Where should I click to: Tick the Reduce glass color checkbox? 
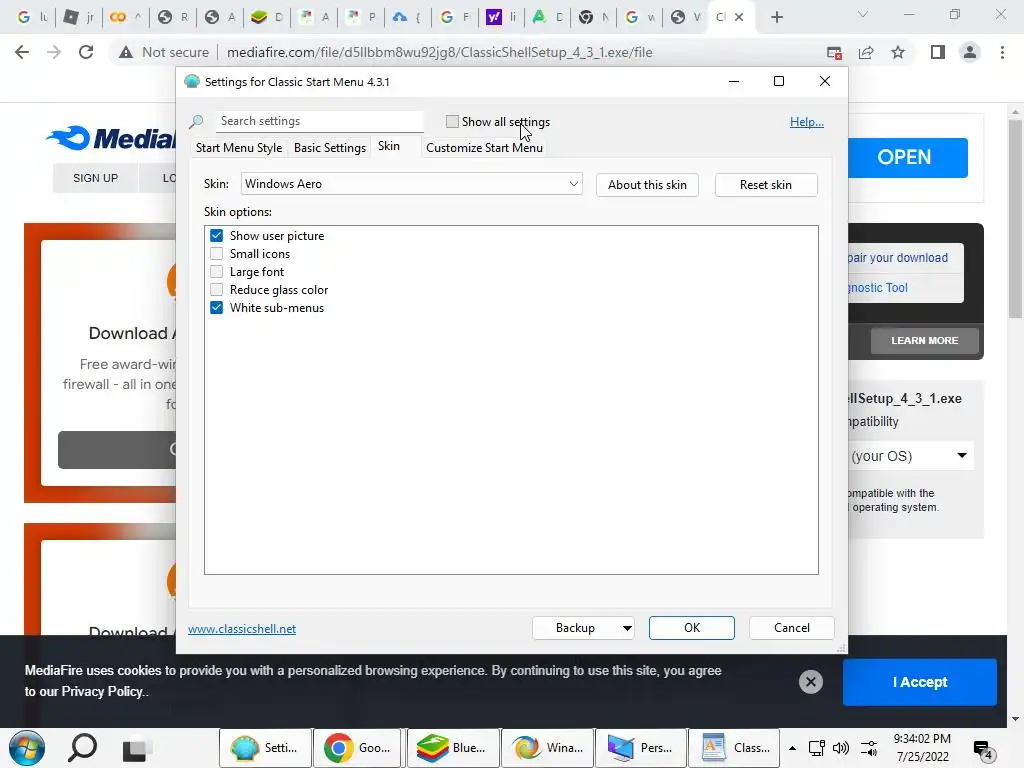point(216,289)
